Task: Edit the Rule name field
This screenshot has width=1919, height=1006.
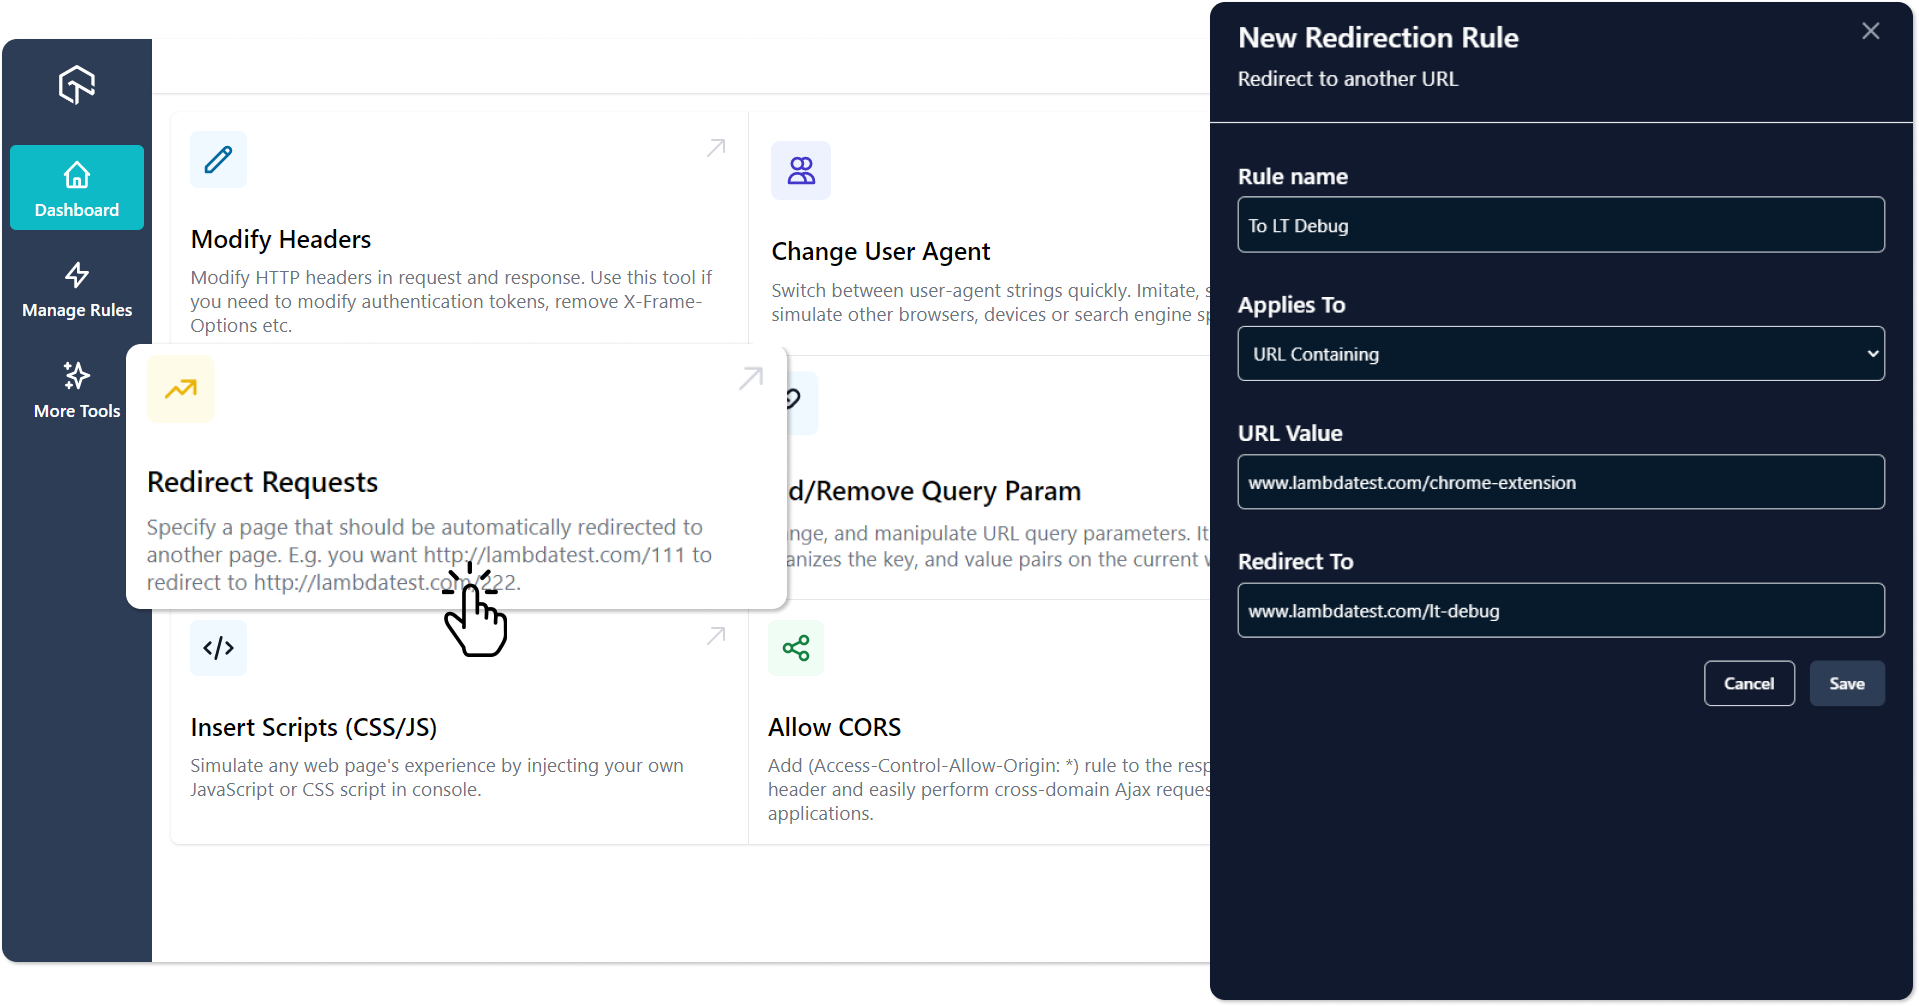Action: (x=1559, y=225)
